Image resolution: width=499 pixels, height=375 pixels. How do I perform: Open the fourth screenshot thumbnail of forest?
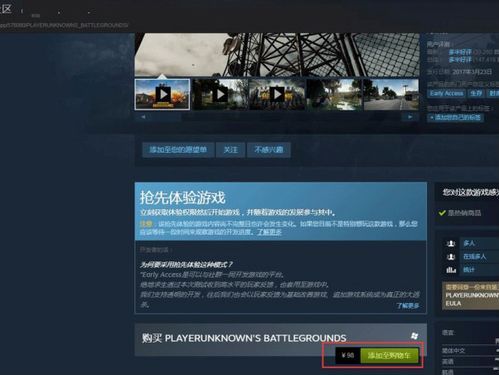334,94
